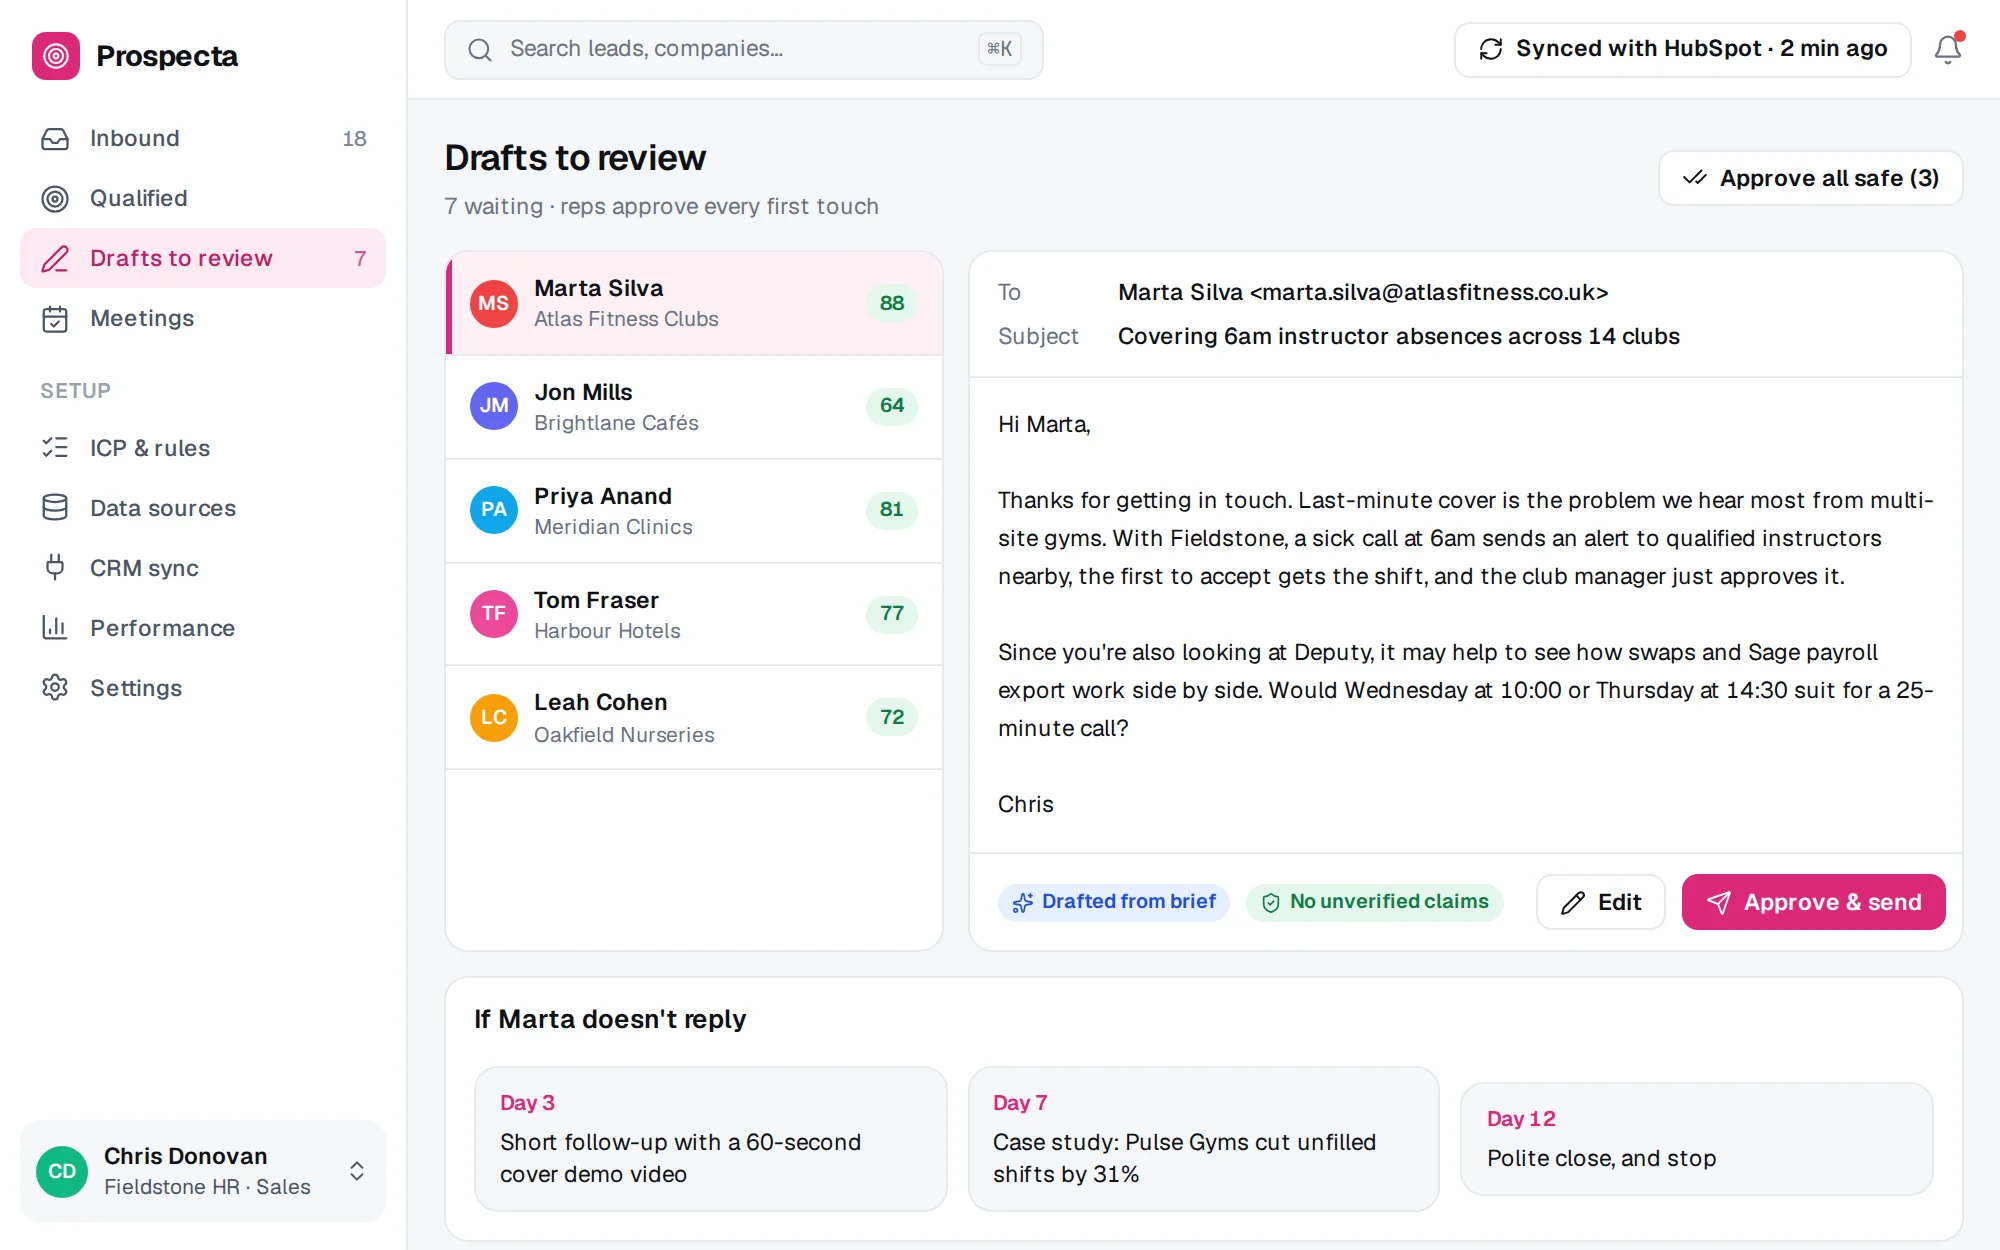Click the Inbound tray icon
Image resolution: width=2000 pixels, height=1250 pixels.
pyautogui.click(x=55, y=139)
